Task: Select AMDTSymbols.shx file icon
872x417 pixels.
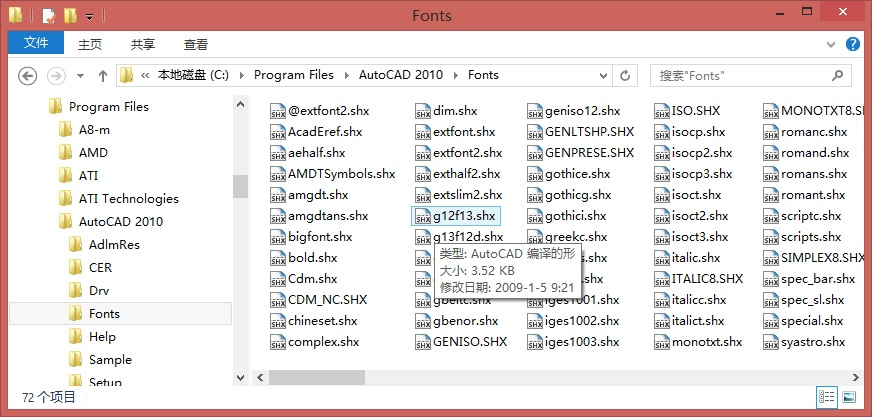Action: pyautogui.click(x=278, y=174)
